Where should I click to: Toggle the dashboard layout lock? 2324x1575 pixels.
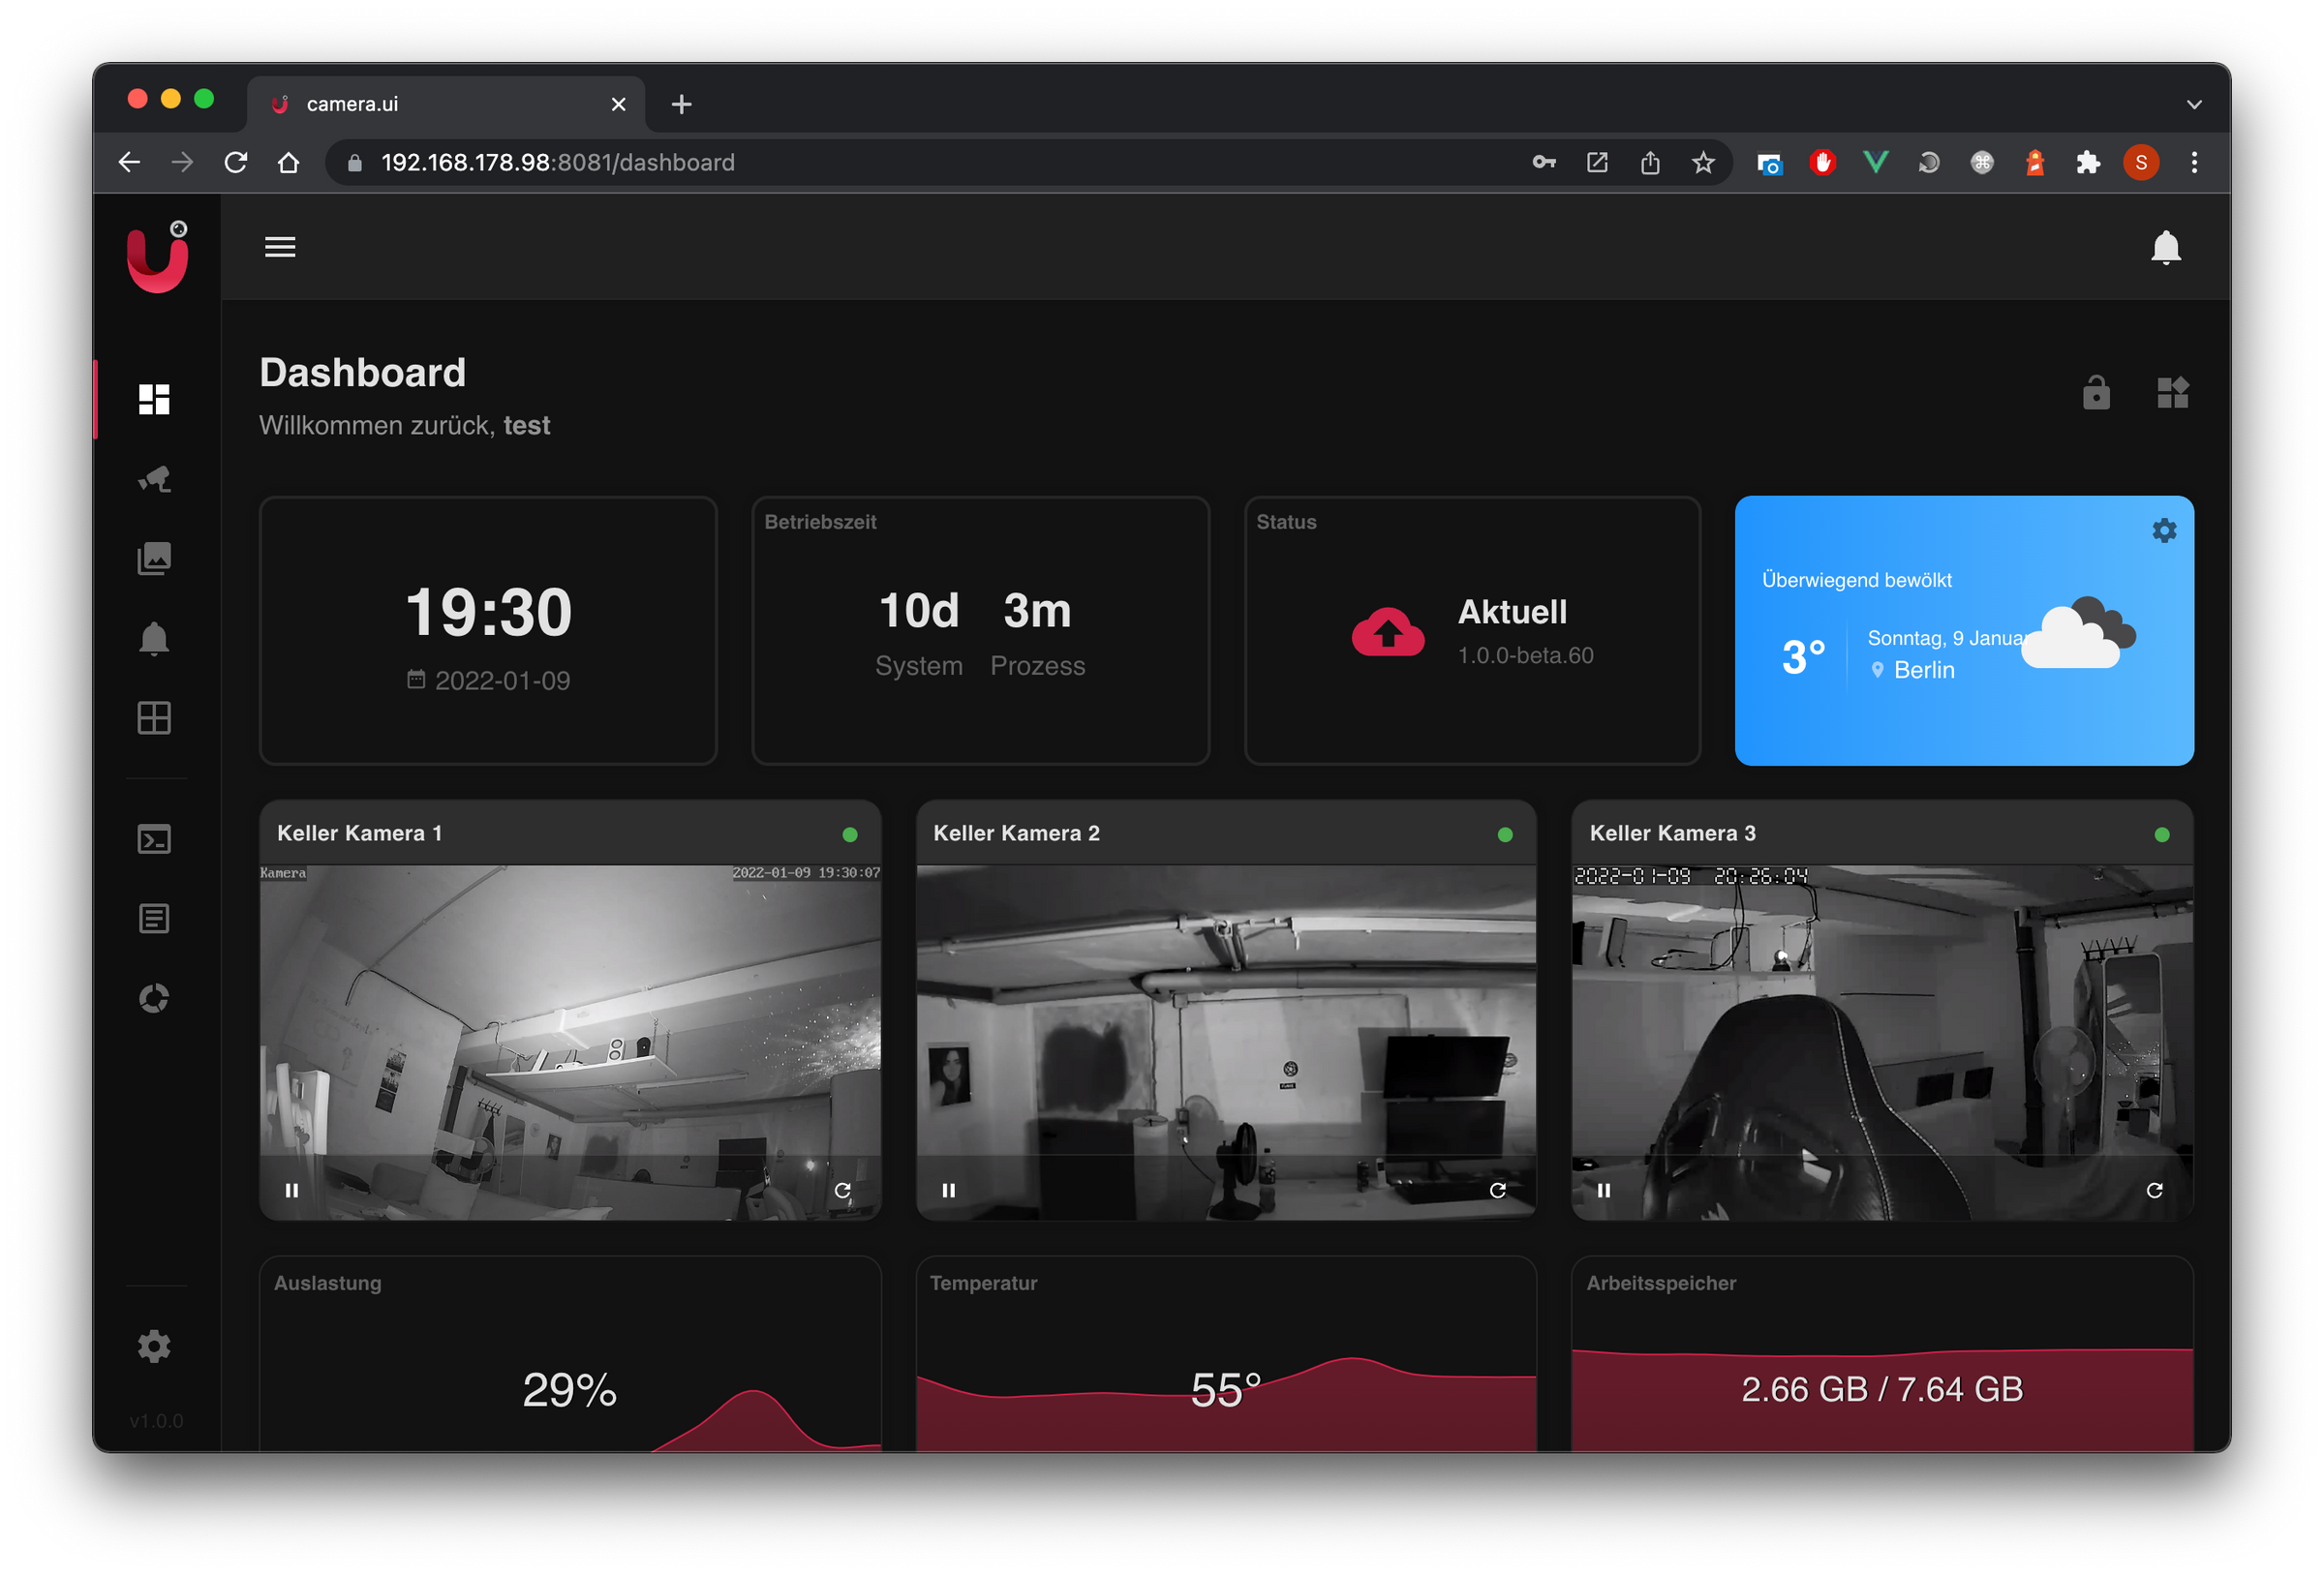pyautogui.click(x=2096, y=393)
